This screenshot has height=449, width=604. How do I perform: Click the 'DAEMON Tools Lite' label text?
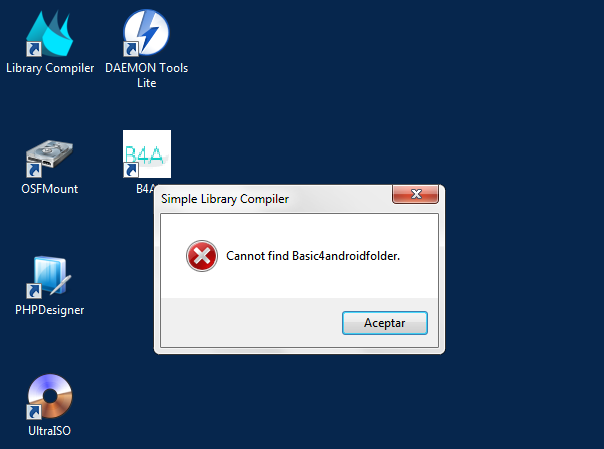[x=146, y=75]
